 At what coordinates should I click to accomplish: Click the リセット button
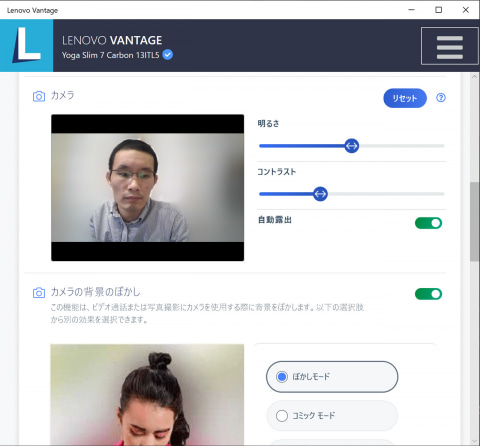[405, 98]
